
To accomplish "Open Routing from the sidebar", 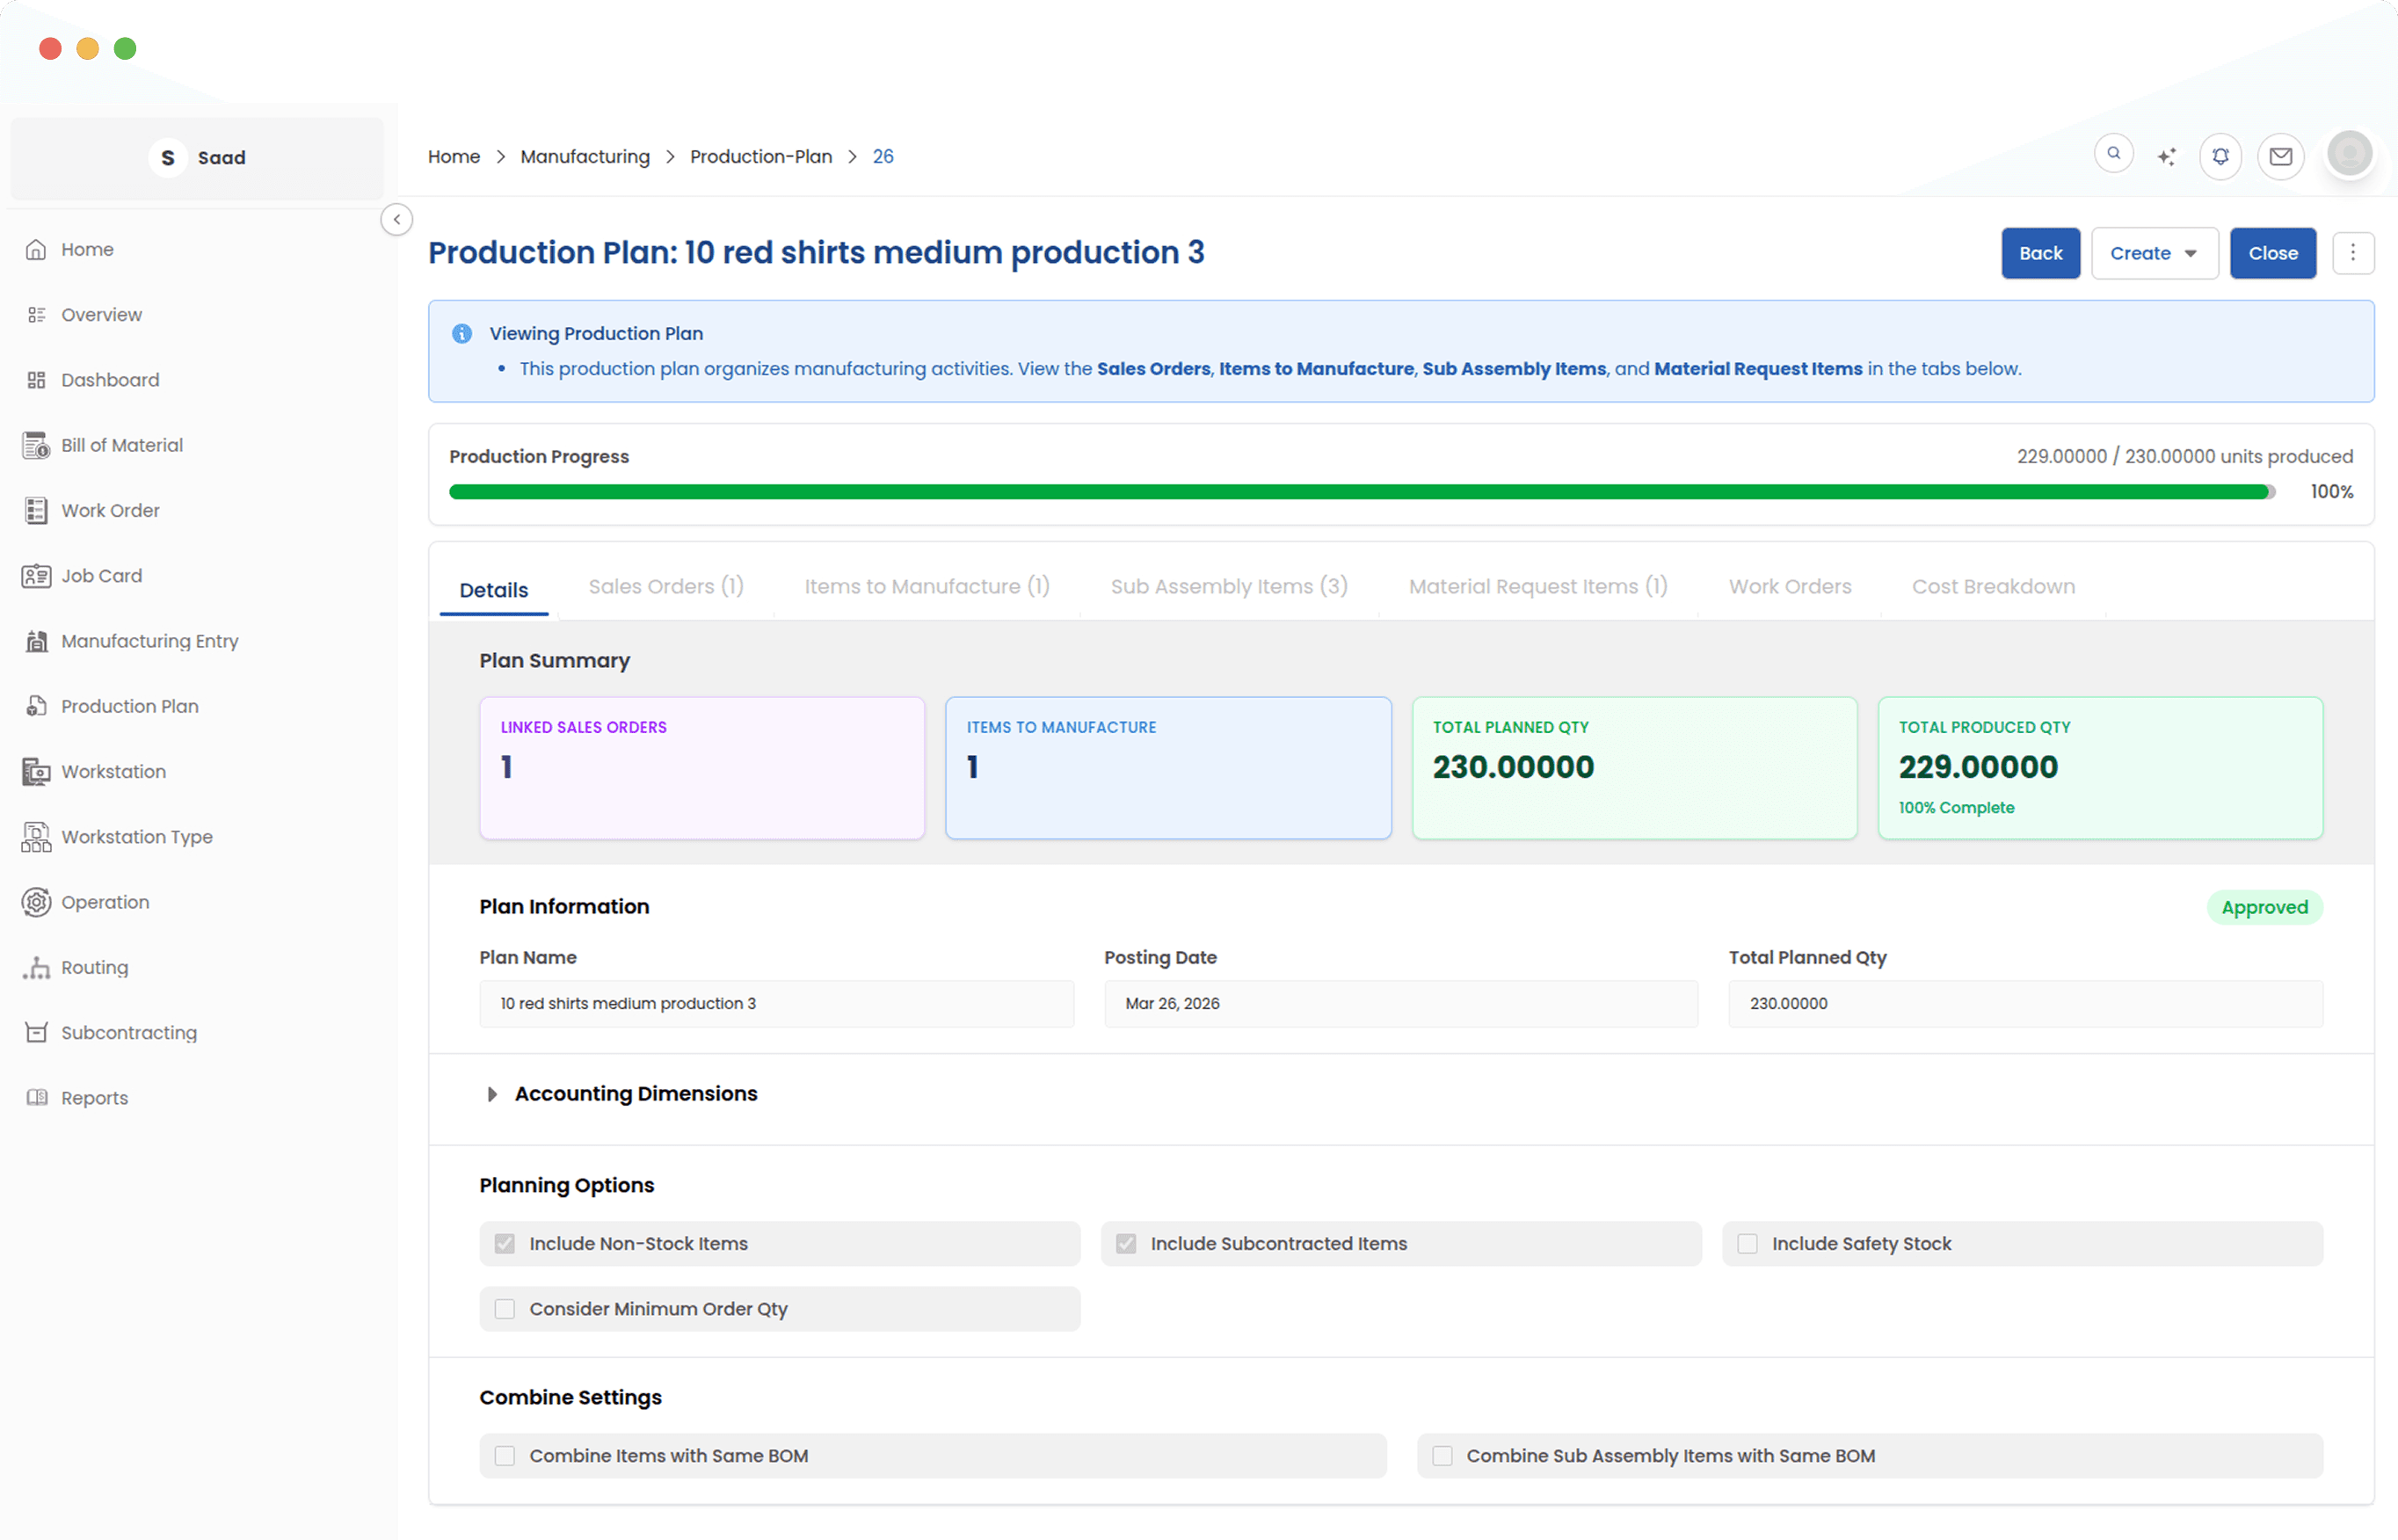I will pyautogui.click(x=94, y=967).
